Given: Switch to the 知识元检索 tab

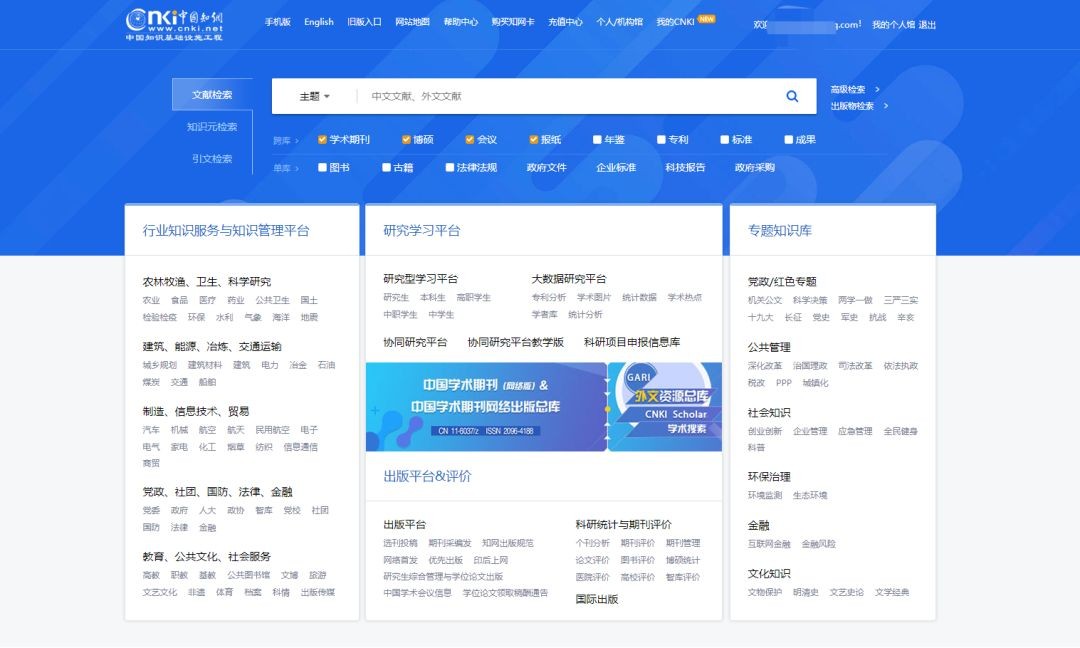Looking at the screenshot, I should [x=212, y=127].
